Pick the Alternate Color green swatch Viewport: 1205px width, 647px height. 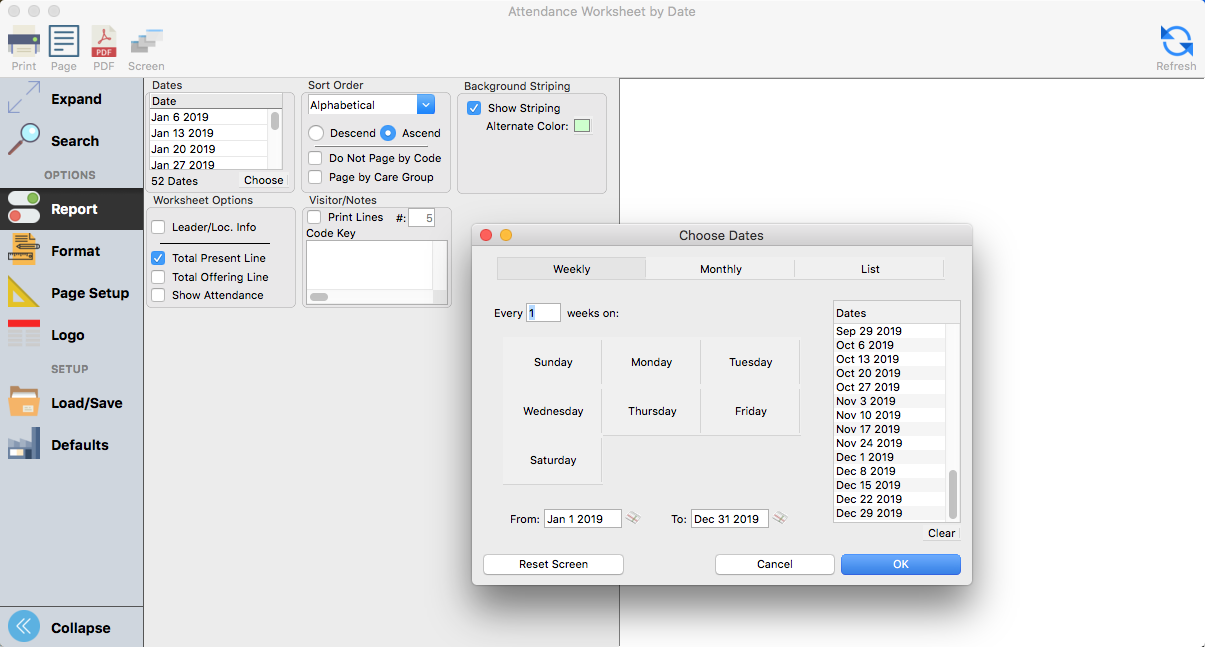[581, 126]
